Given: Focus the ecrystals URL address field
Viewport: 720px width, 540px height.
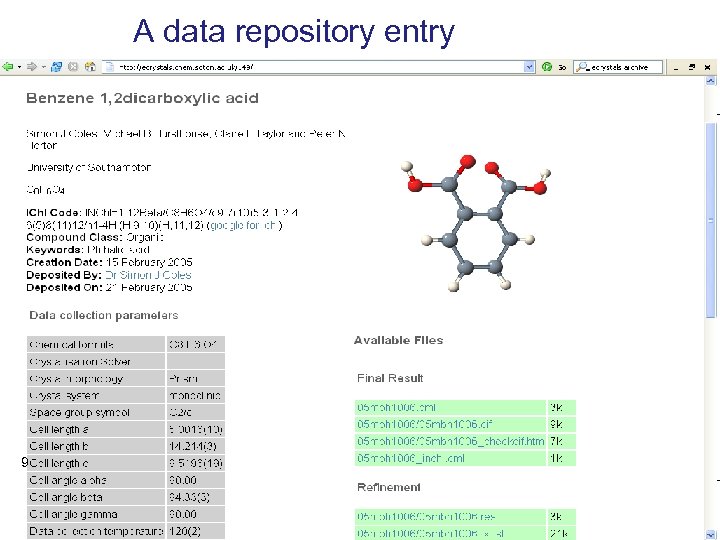Looking at the screenshot, I should click(319, 67).
